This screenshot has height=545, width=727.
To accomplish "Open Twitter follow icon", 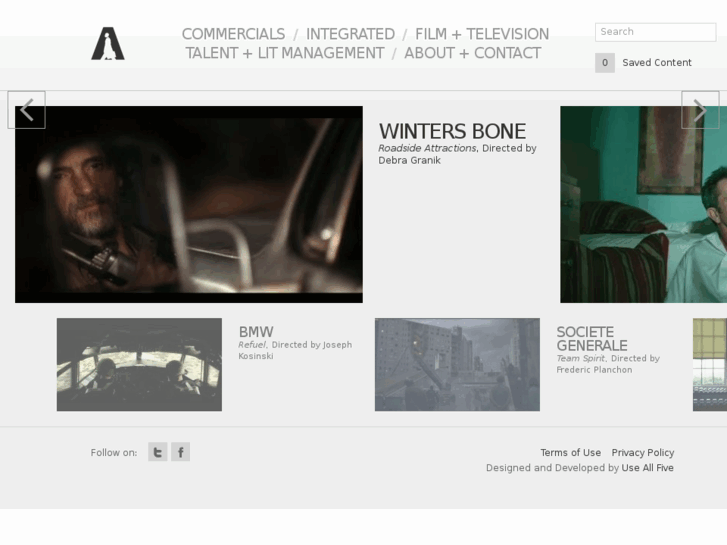I will [158, 452].
